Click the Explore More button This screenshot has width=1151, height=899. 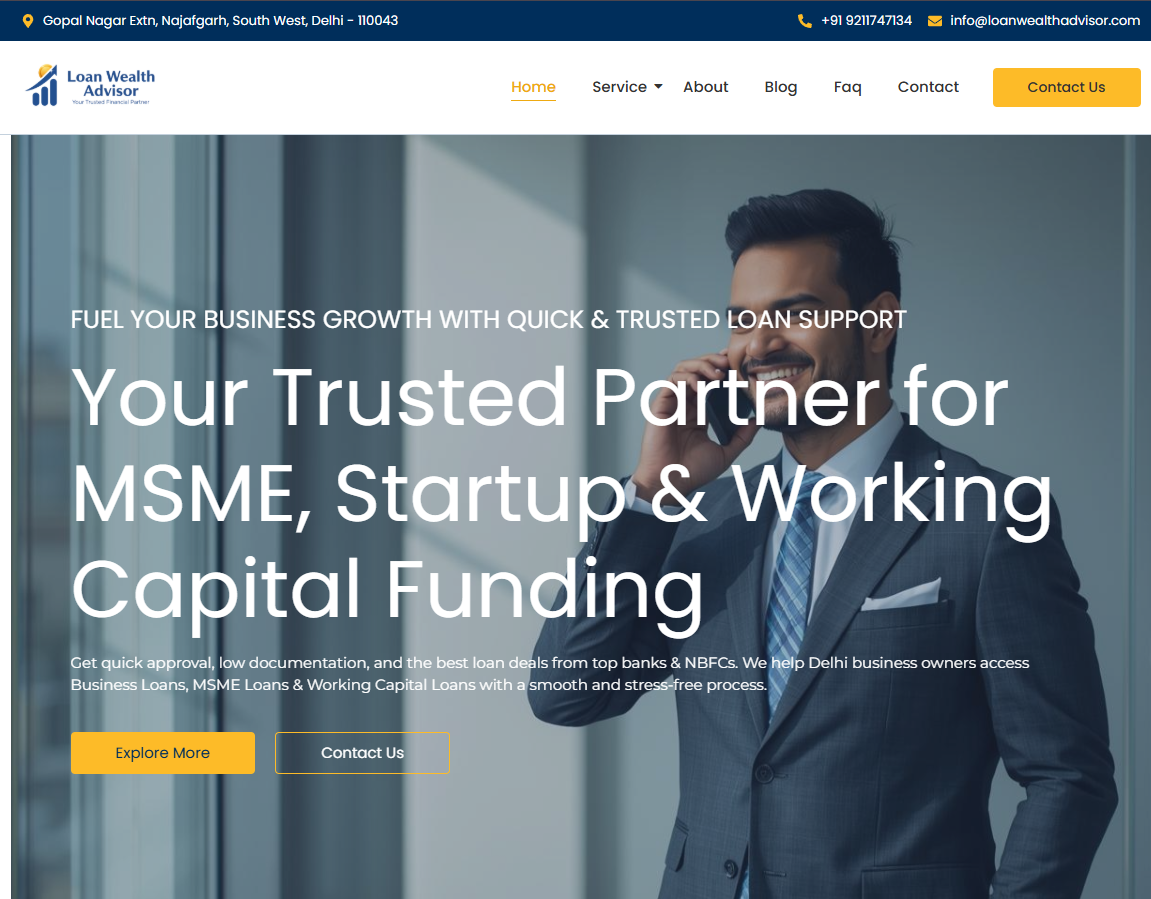pyautogui.click(x=163, y=753)
